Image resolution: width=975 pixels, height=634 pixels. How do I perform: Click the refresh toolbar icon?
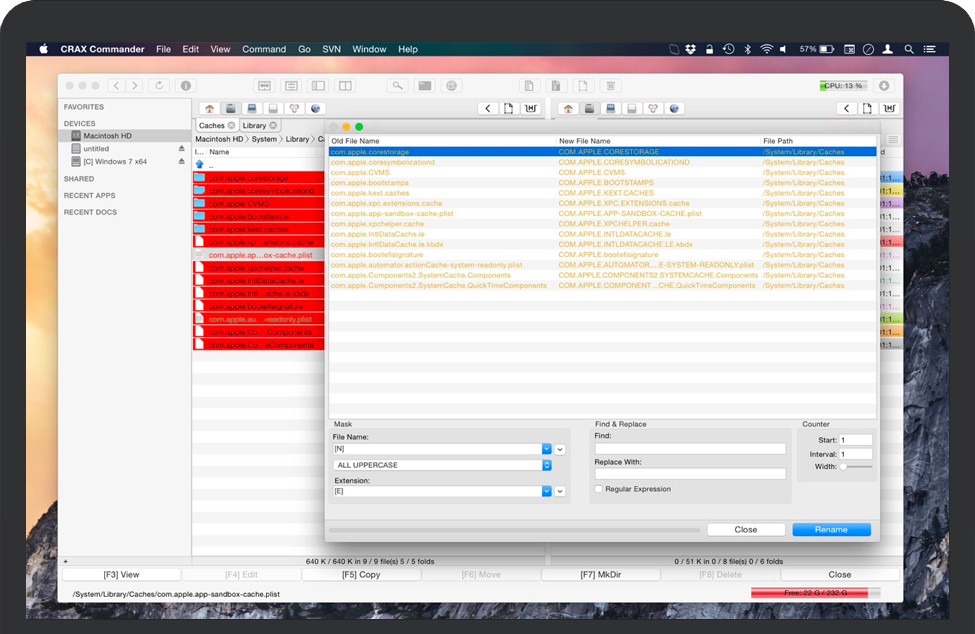pyautogui.click(x=159, y=86)
